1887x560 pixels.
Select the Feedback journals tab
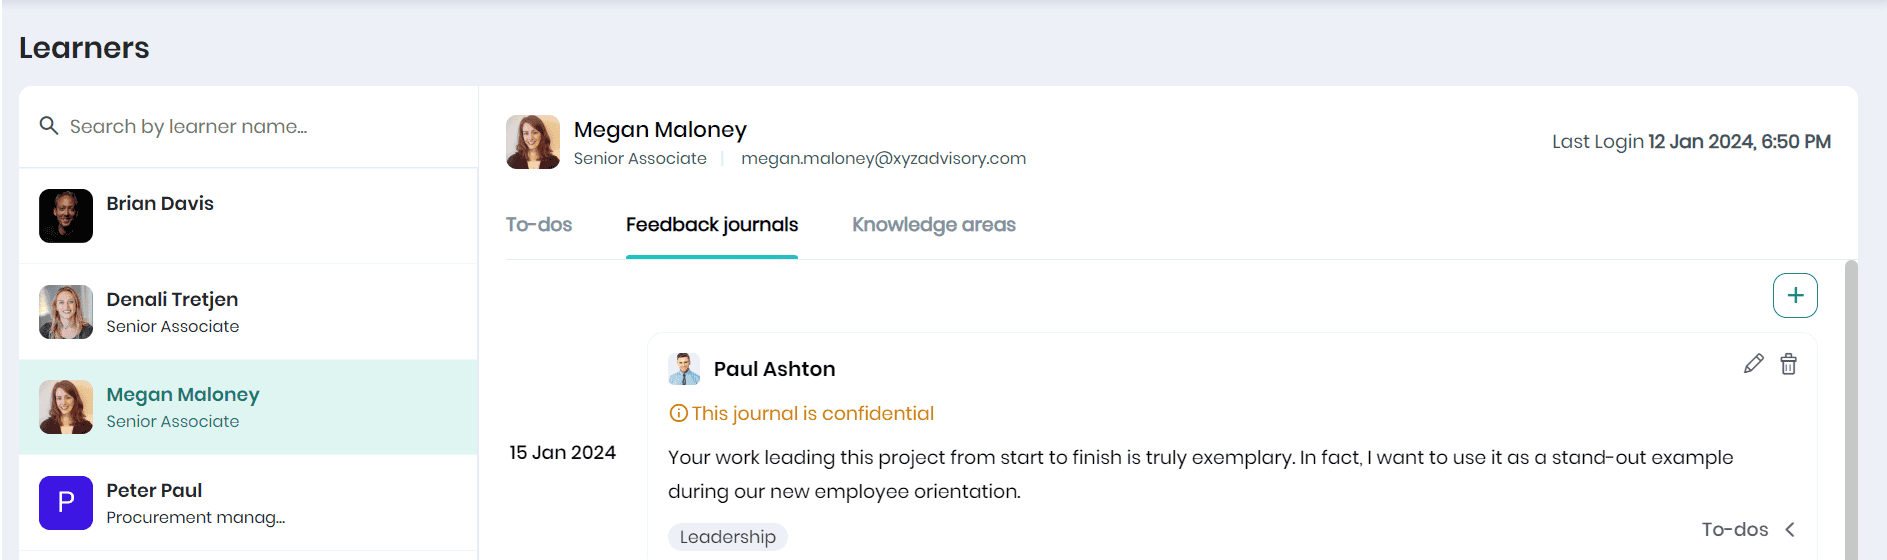coord(712,225)
